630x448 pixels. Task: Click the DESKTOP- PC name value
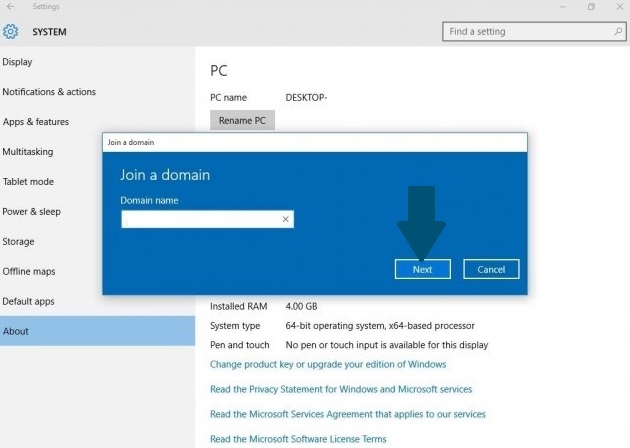(306, 98)
